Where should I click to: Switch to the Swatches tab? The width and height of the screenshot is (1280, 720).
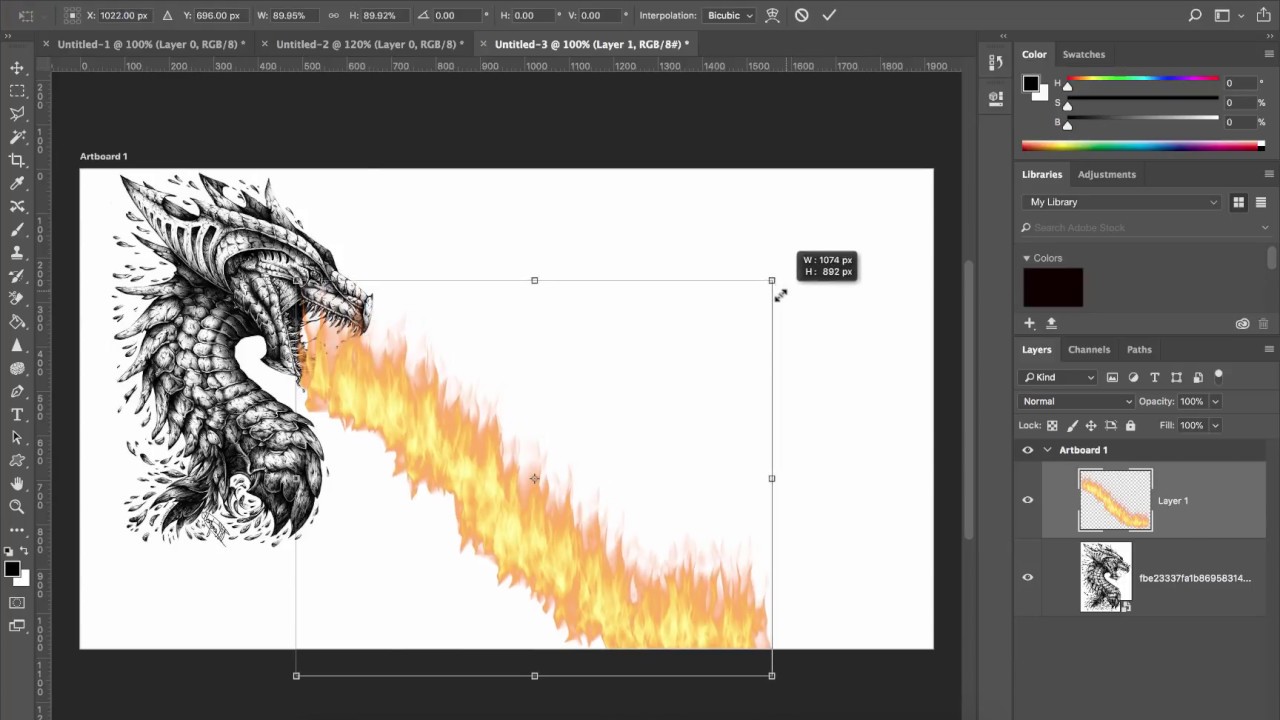[1084, 54]
